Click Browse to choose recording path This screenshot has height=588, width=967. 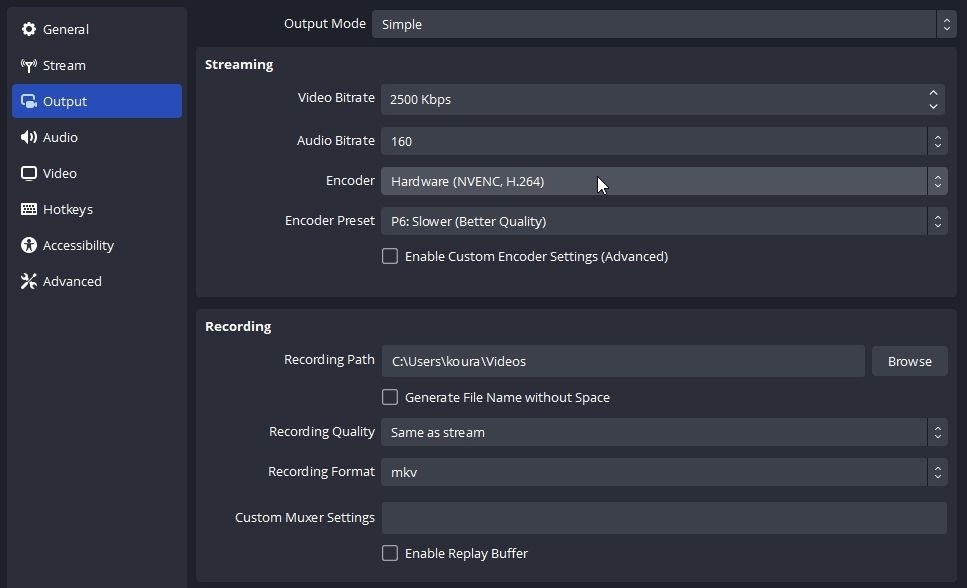click(909, 361)
